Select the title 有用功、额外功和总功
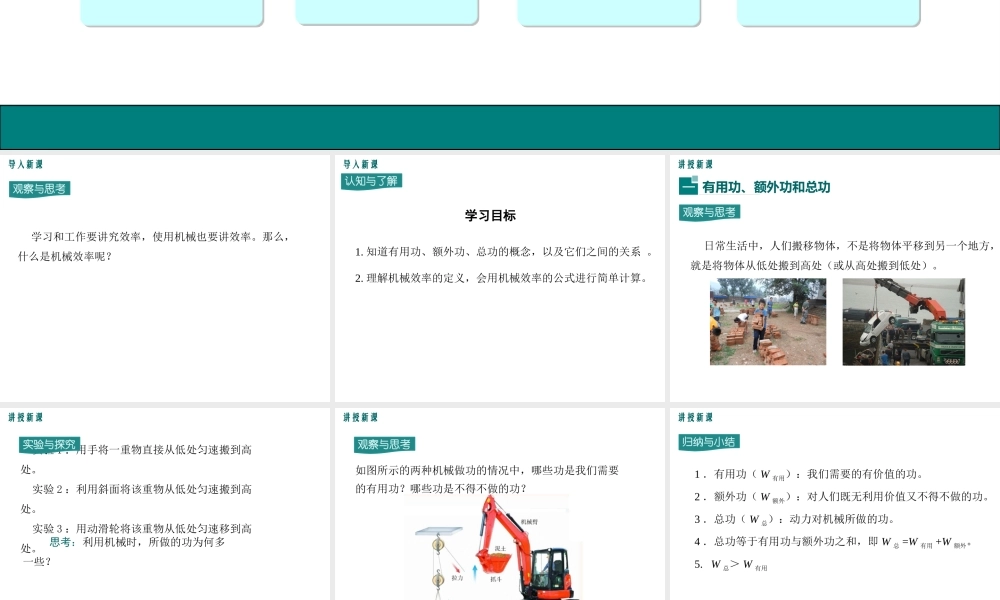Viewport: 1000px width, 600px height. coord(766,187)
